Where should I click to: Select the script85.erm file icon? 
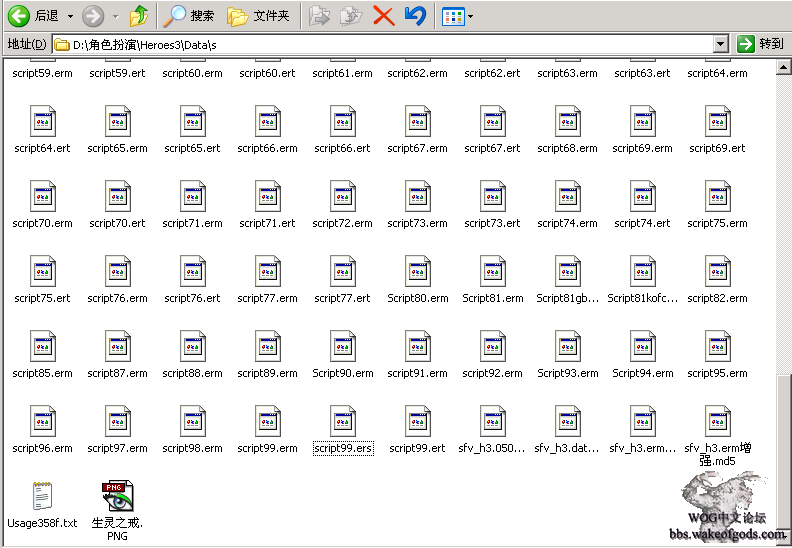(x=42, y=346)
